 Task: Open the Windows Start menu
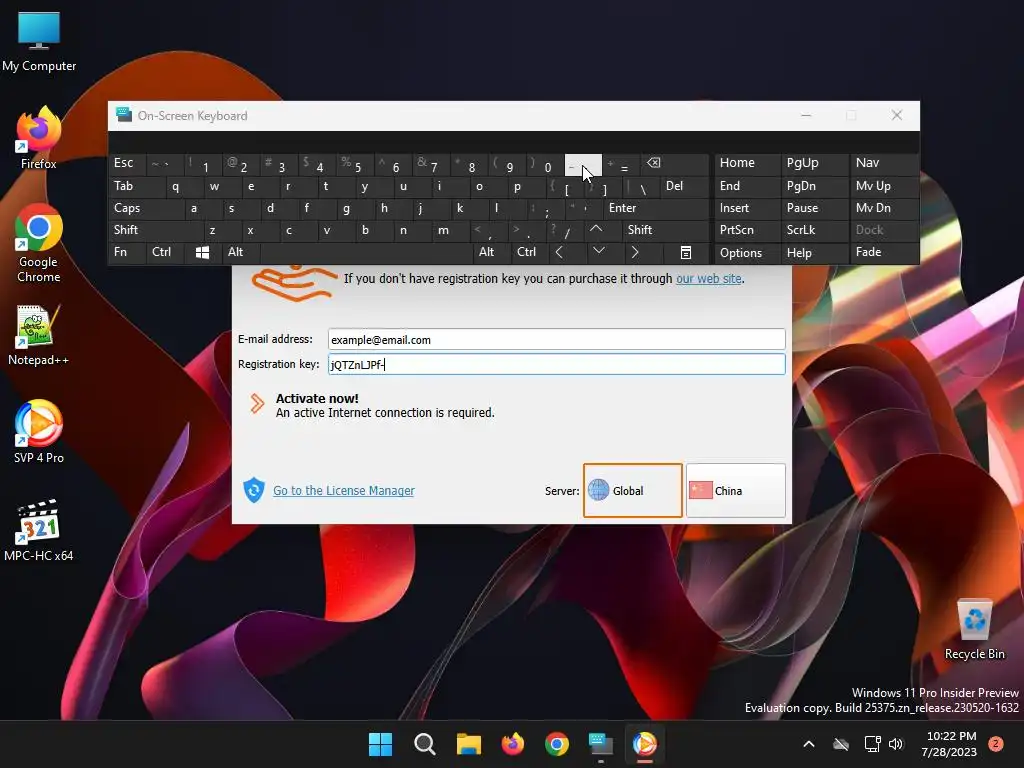381,744
